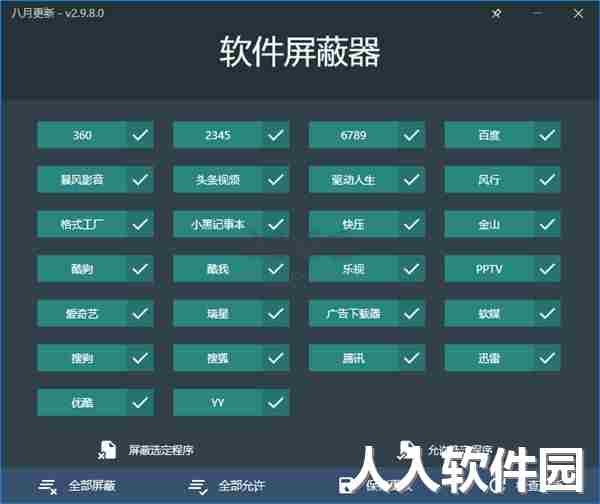Select the 广告下载器 label
This screenshot has width=600, height=504.
point(353,314)
